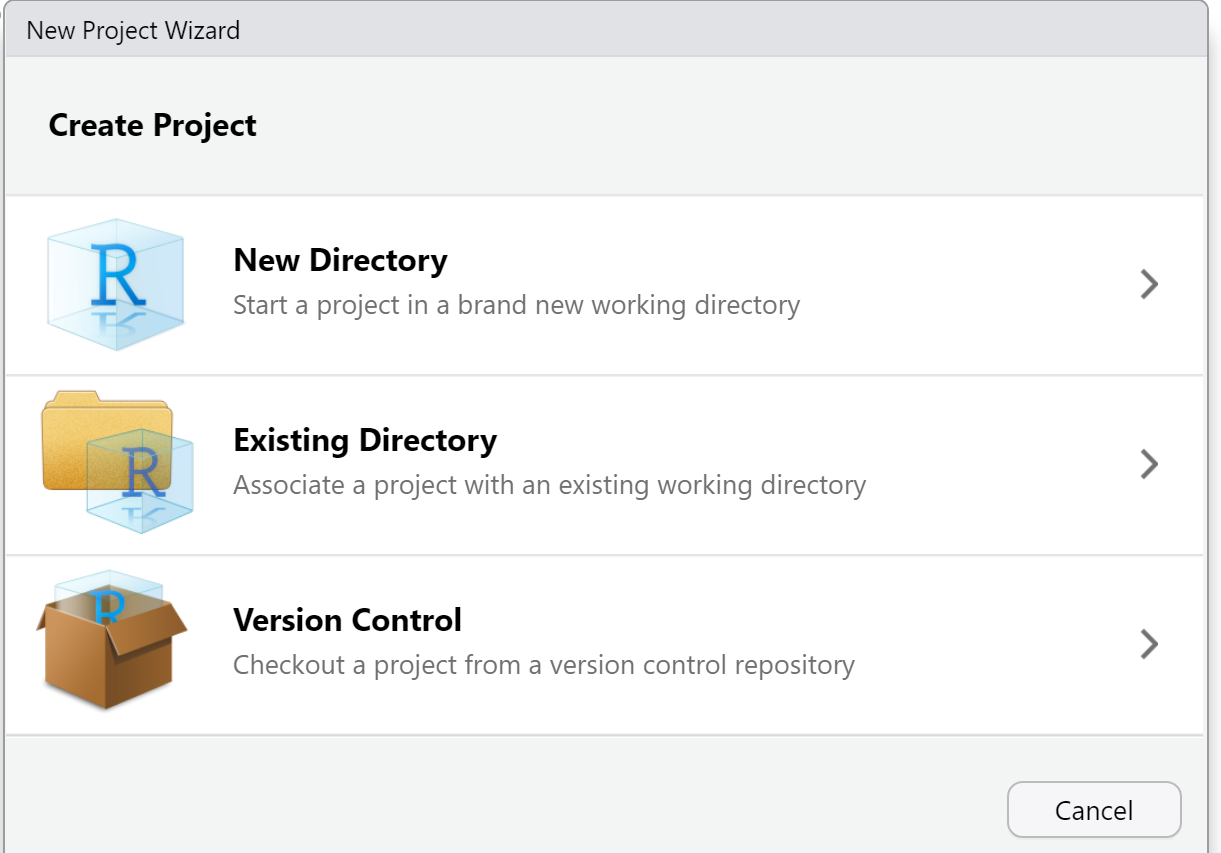Click "Checkout a project from a version control repository"
Viewport: 1221px width, 853px height.
[543, 665]
